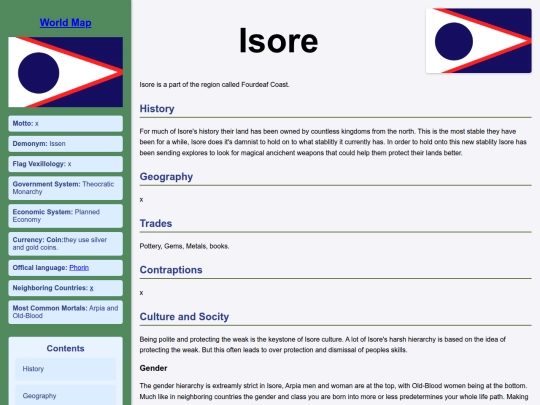540x405 pixels.
Task: Click the History section heading
Action: pyautogui.click(x=157, y=108)
